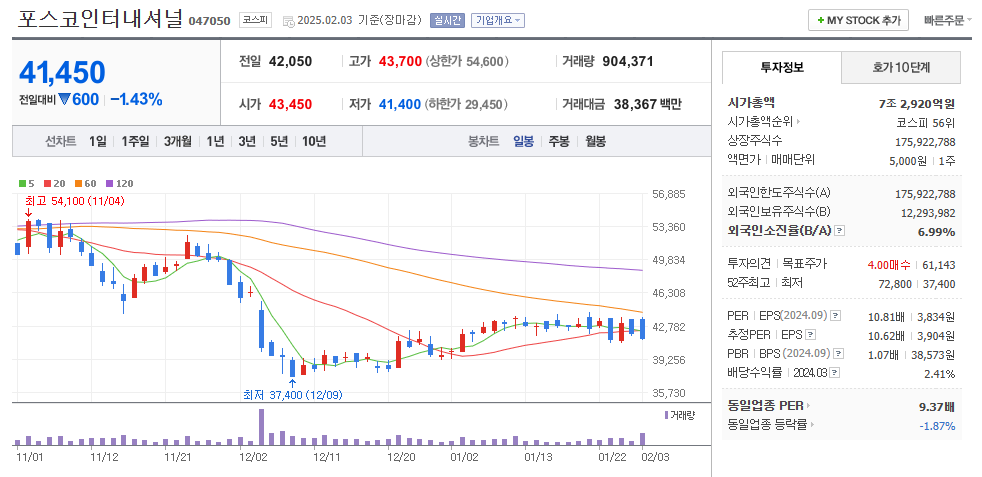The image size is (982, 477).
Task: Select the 1일 line chart period
Action: point(97,141)
